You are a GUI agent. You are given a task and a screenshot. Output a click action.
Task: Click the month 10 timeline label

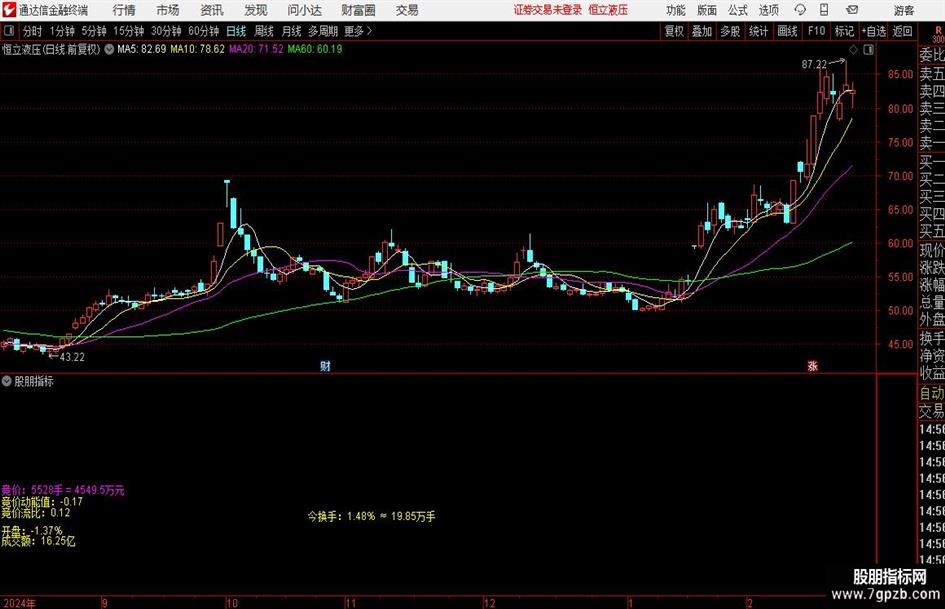click(x=232, y=603)
